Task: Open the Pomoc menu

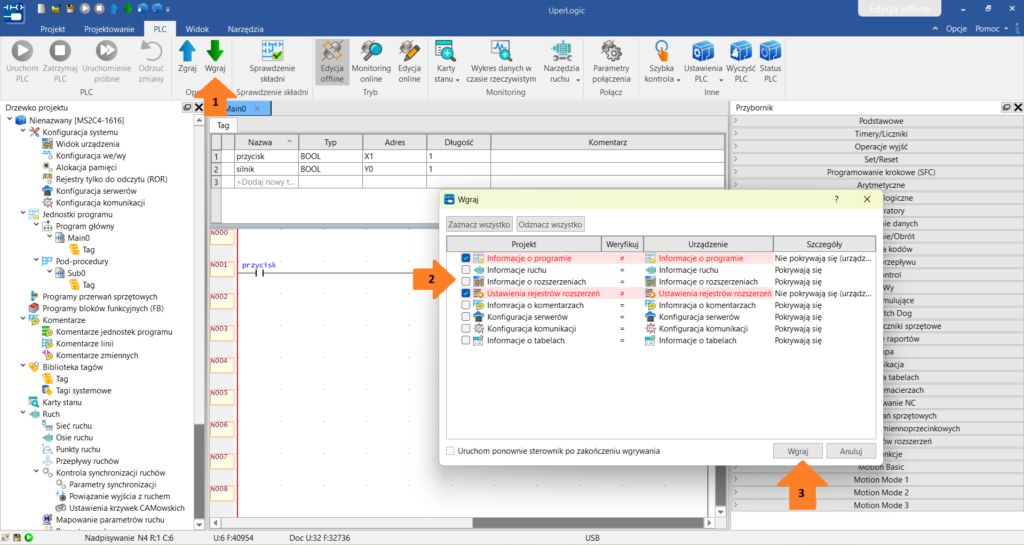Action: (x=991, y=29)
